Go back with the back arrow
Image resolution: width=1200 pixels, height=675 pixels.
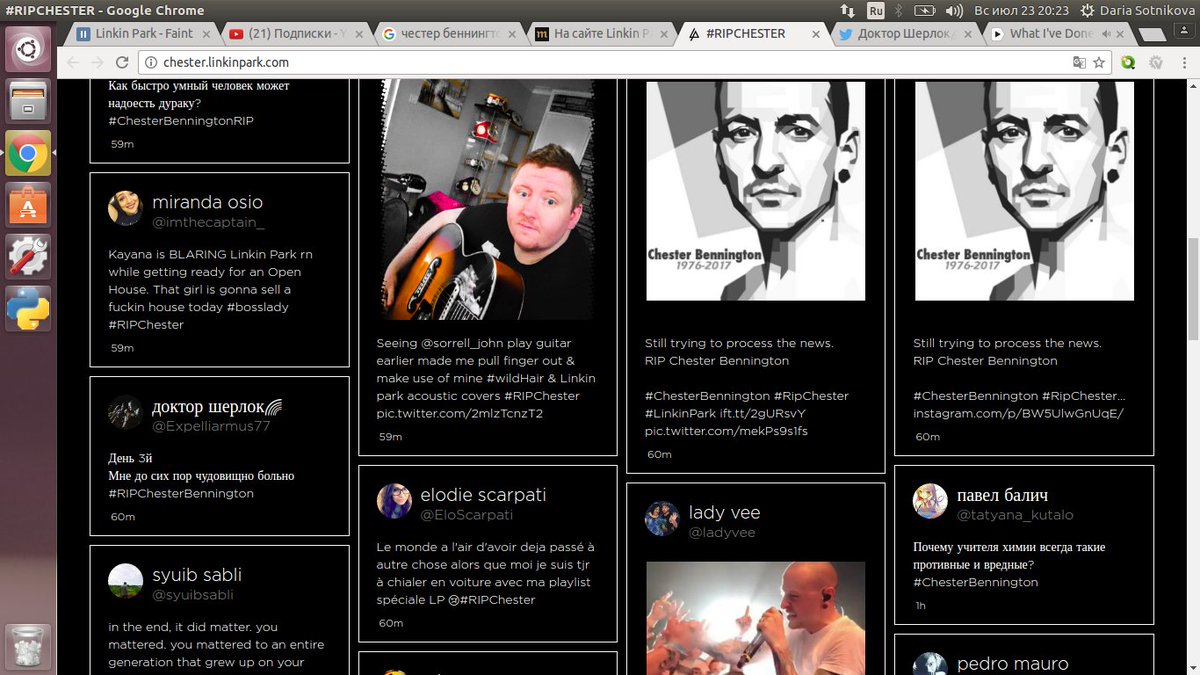[x=73, y=62]
